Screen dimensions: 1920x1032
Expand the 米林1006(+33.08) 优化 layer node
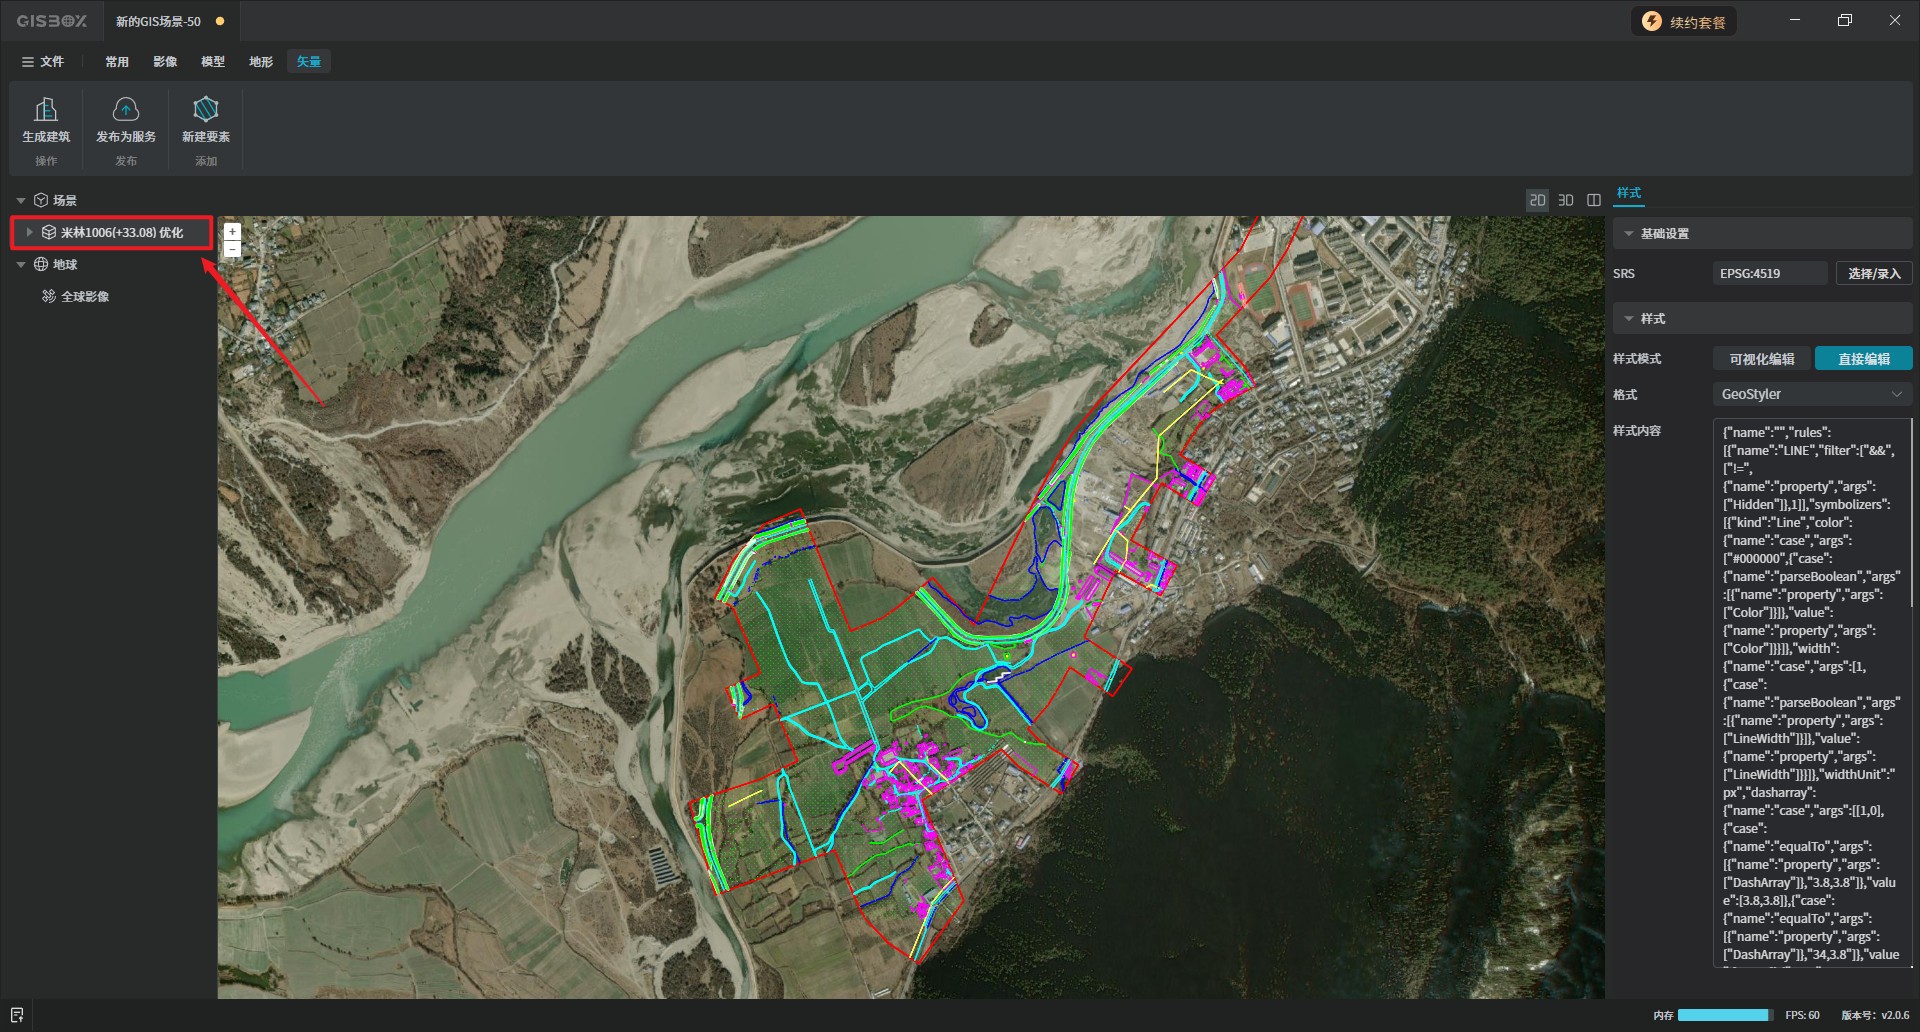pyautogui.click(x=30, y=232)
